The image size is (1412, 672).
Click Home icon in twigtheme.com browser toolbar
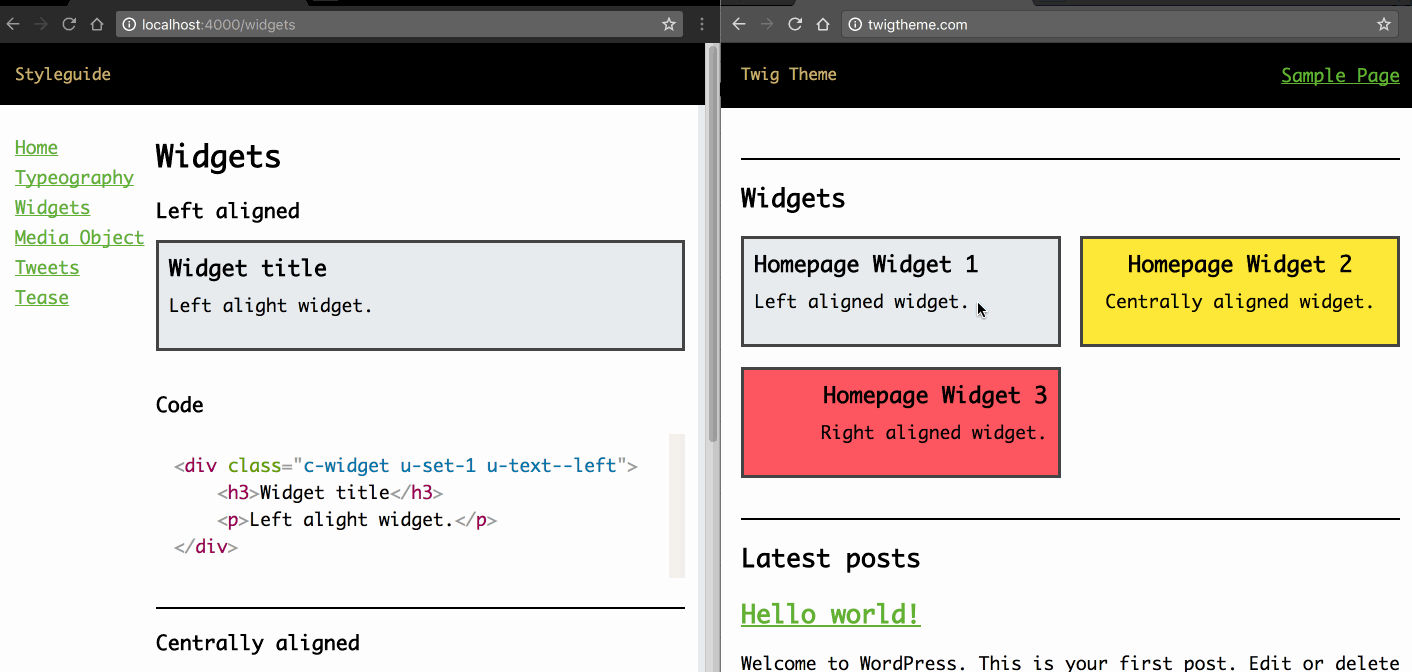(823, 24)
